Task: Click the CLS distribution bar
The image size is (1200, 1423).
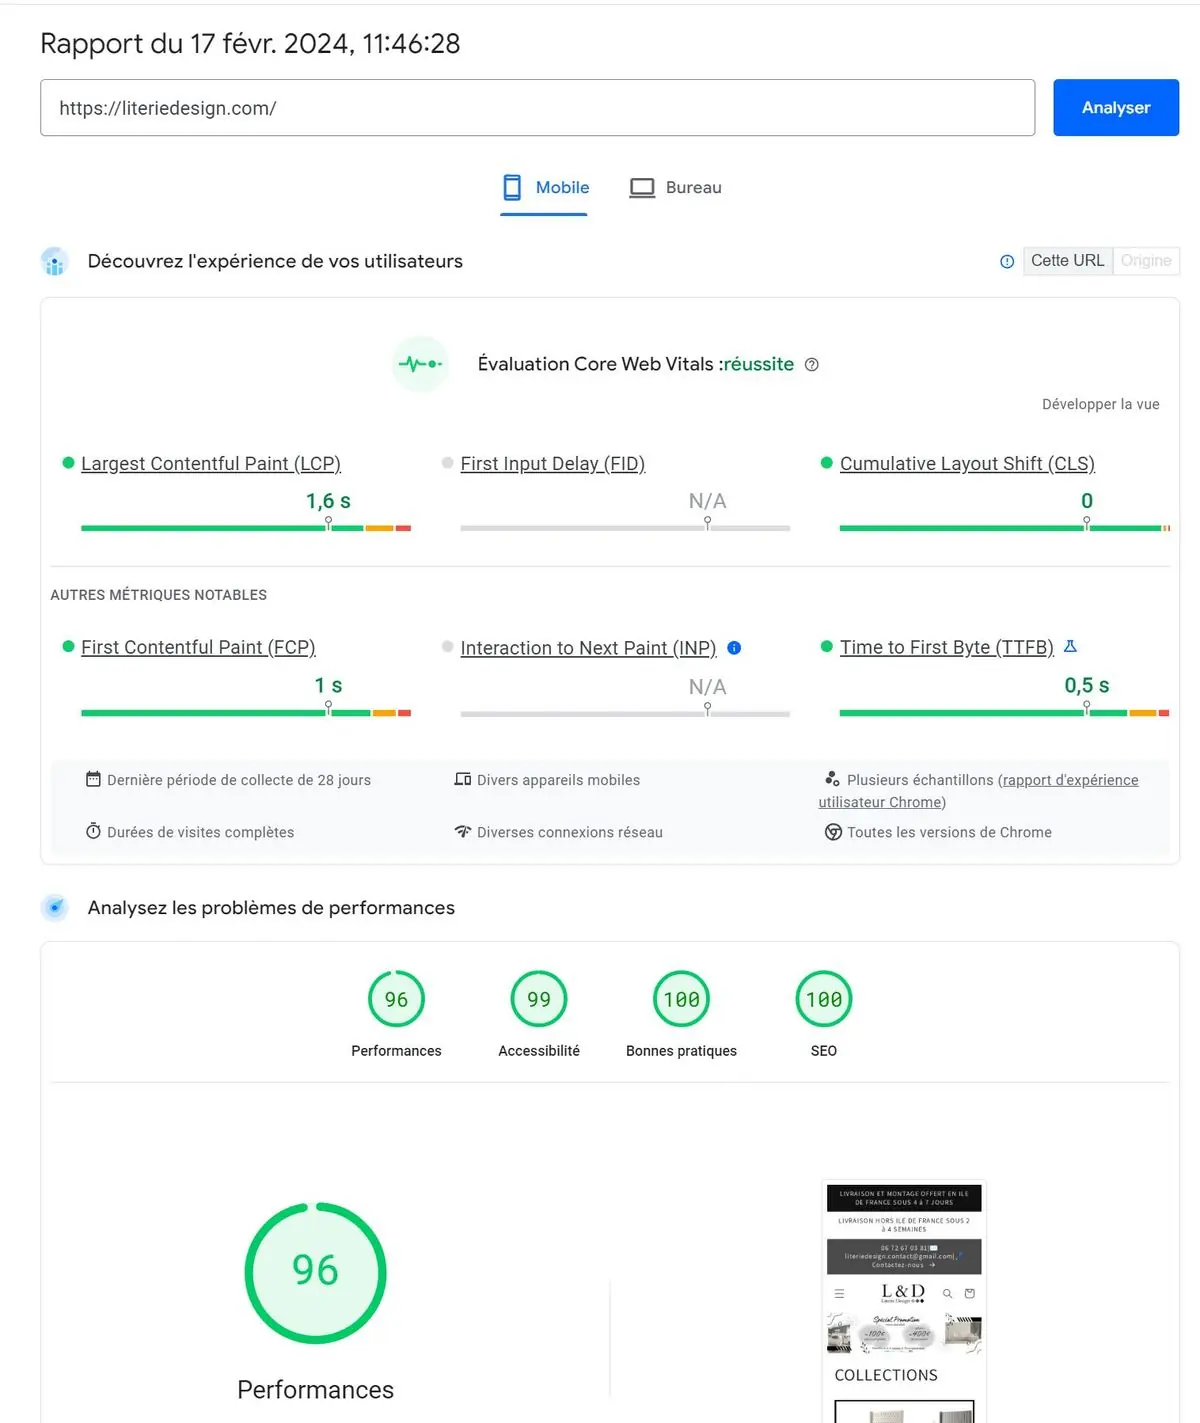Action: click(x=1005, y=527)
